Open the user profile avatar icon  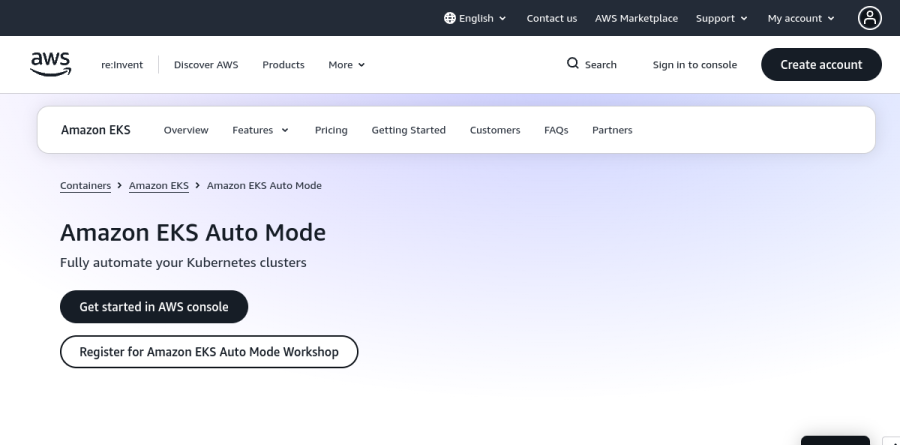870,18
